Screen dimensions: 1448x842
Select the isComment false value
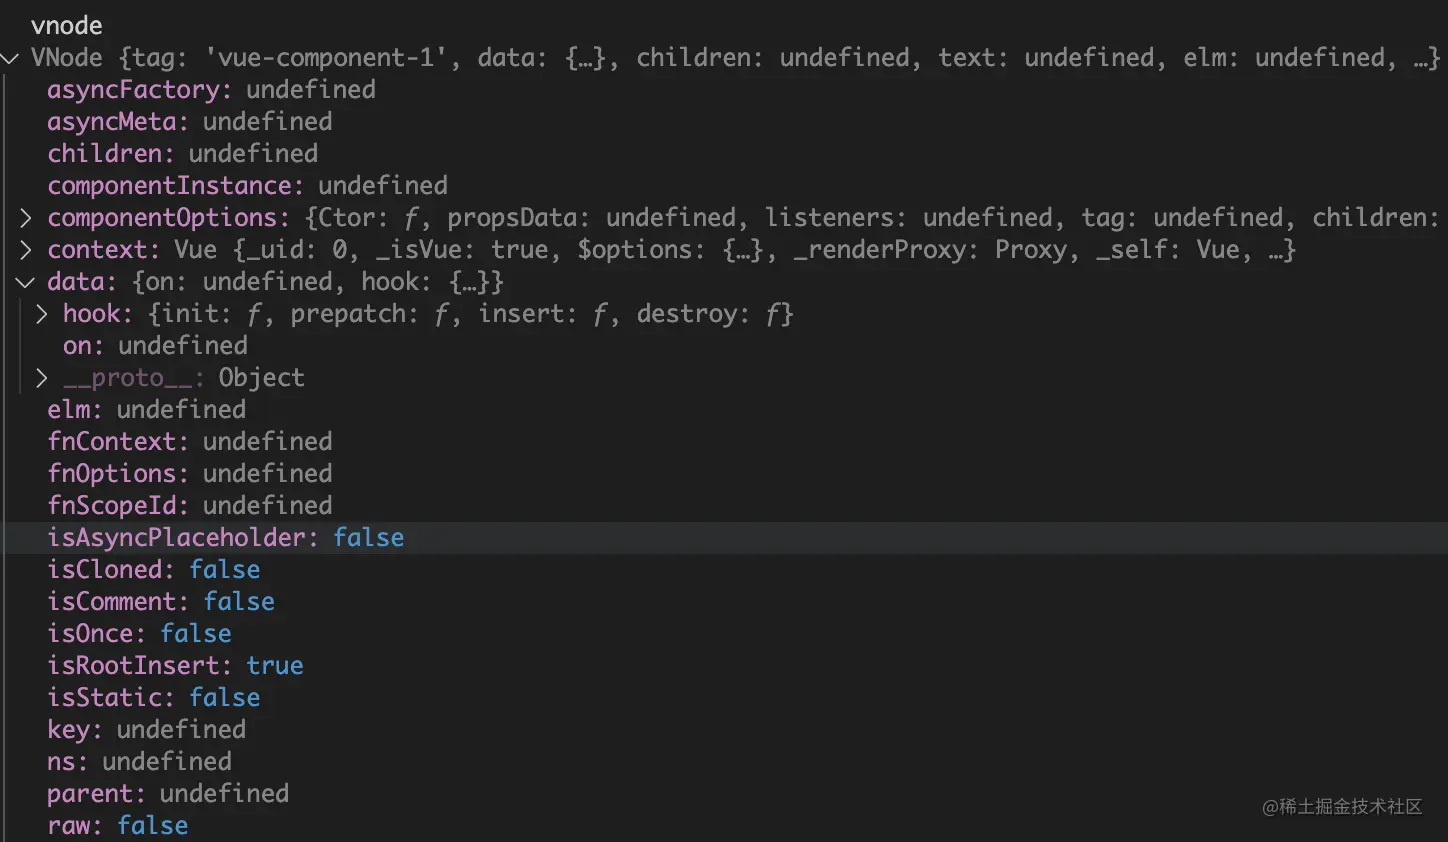[239, 602]
